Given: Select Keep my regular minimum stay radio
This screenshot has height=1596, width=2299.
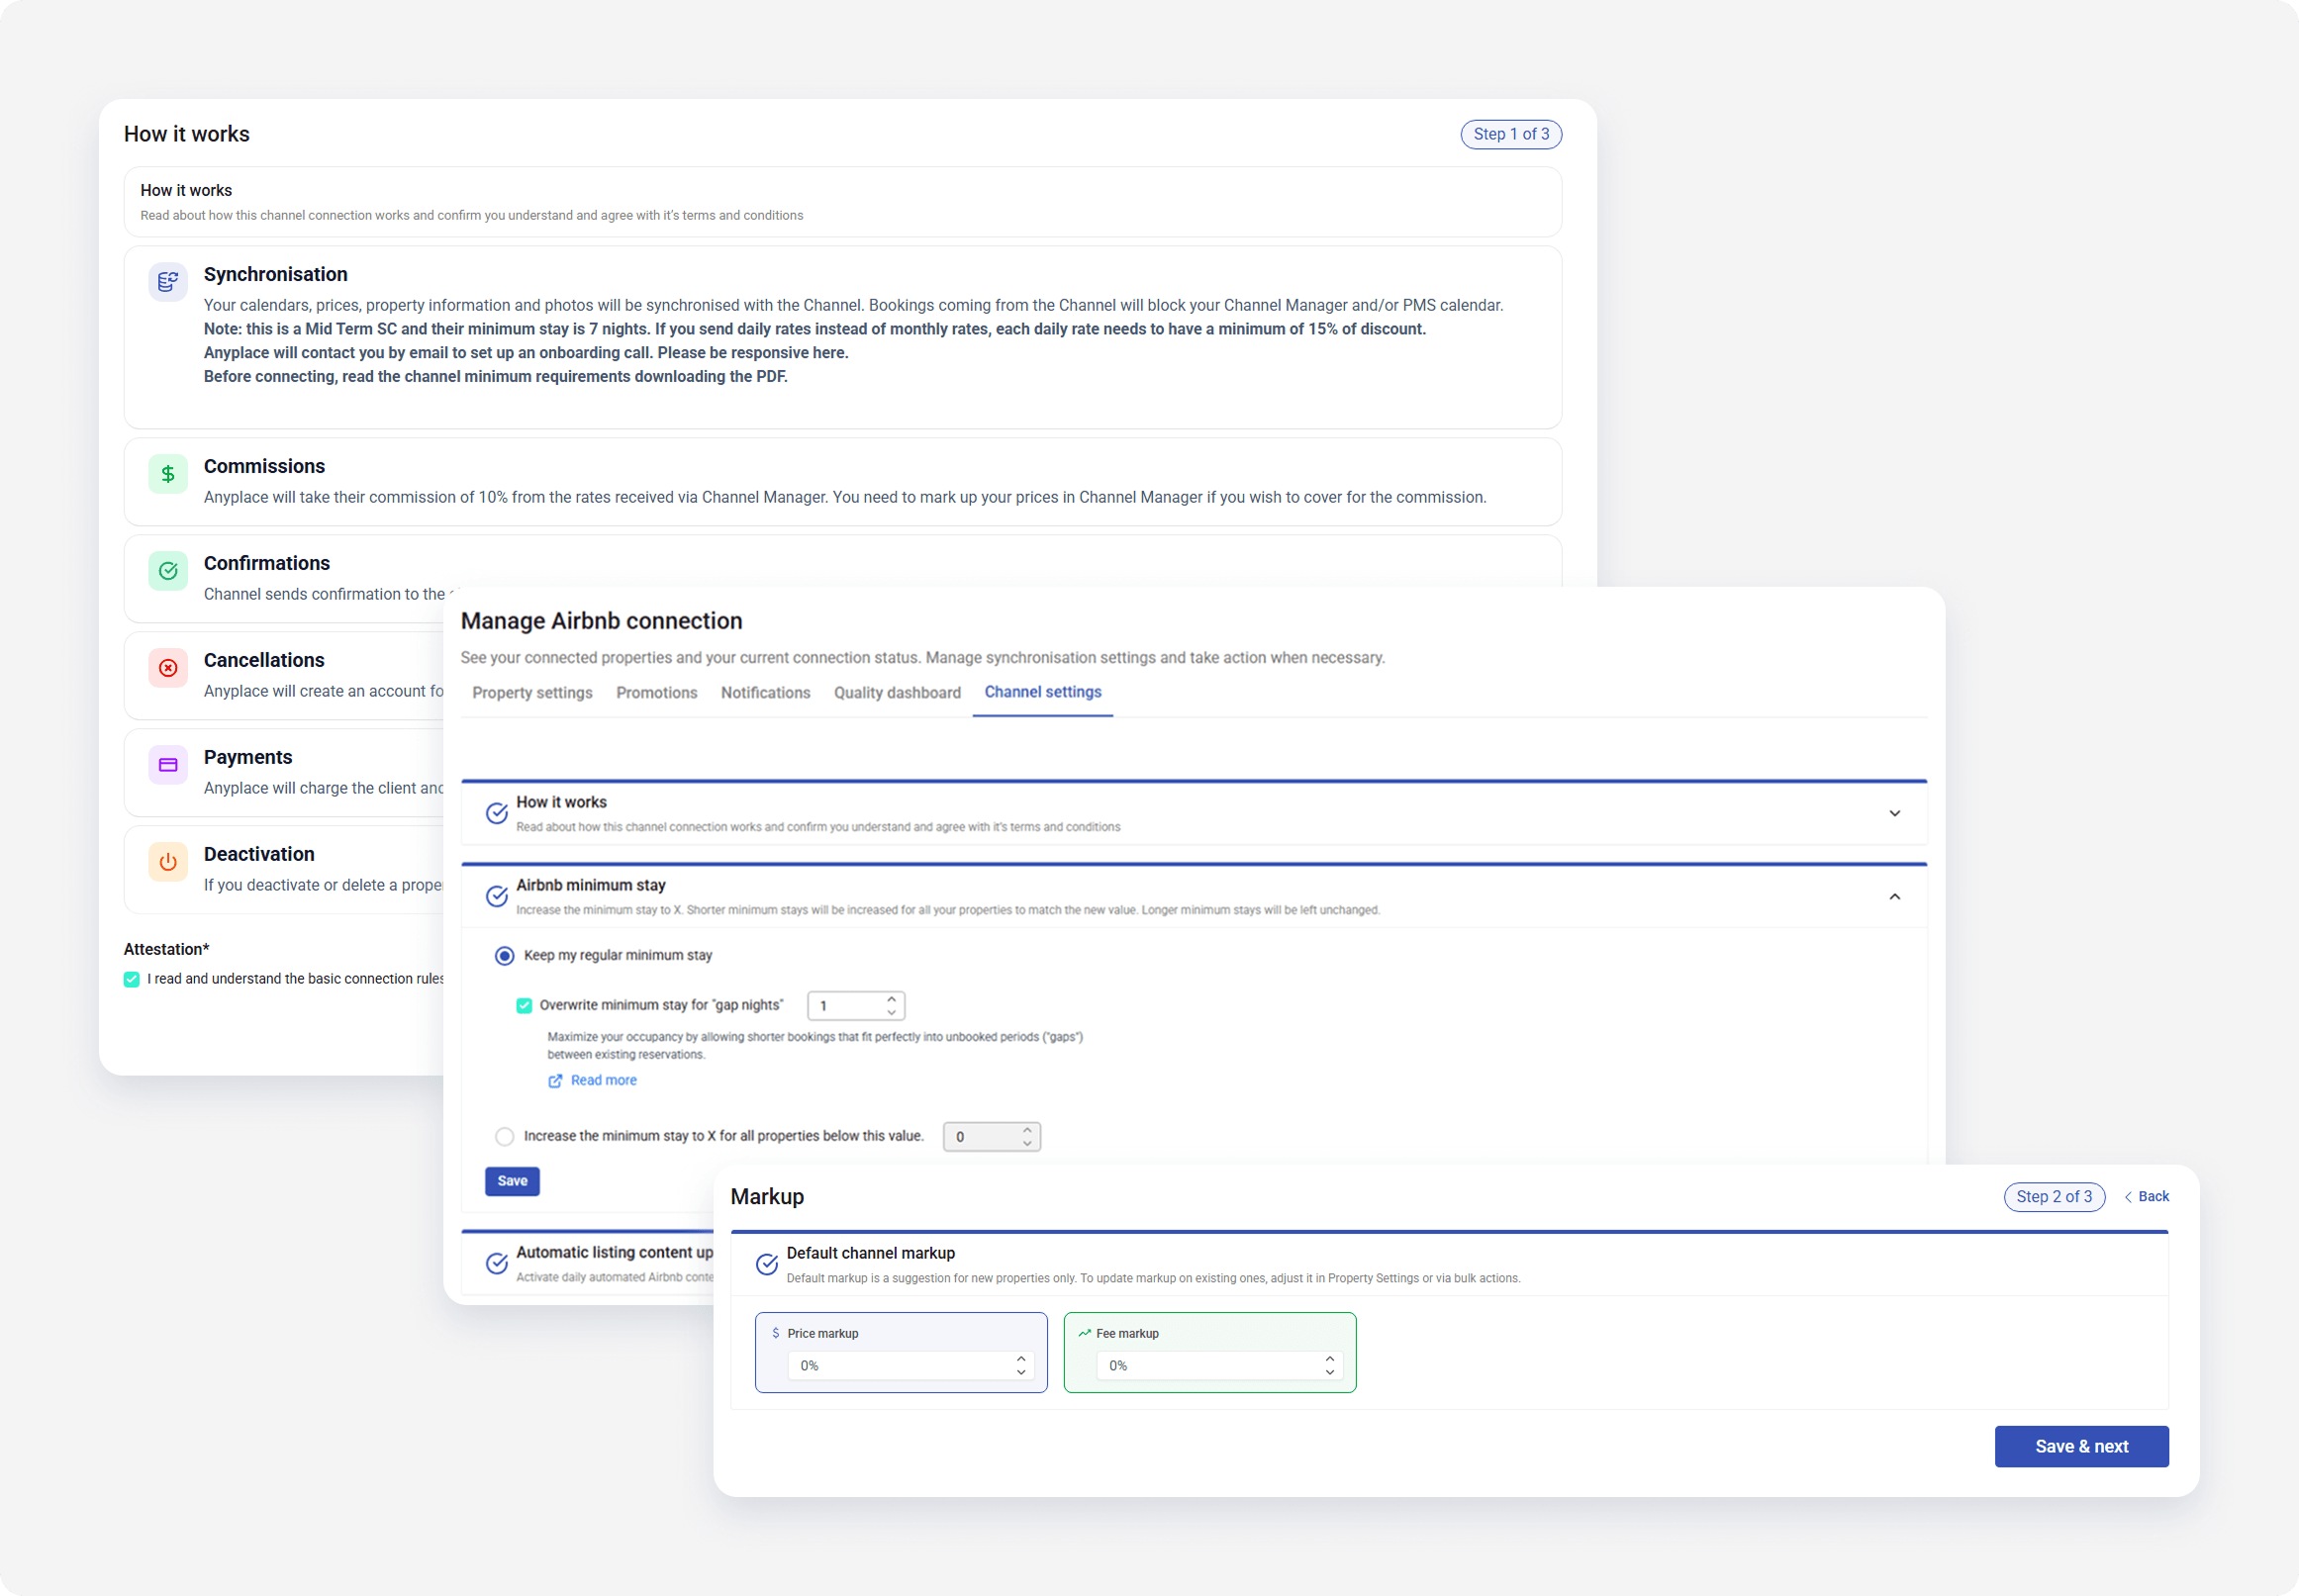Looking at the screenshot, I should click(505, 956).
